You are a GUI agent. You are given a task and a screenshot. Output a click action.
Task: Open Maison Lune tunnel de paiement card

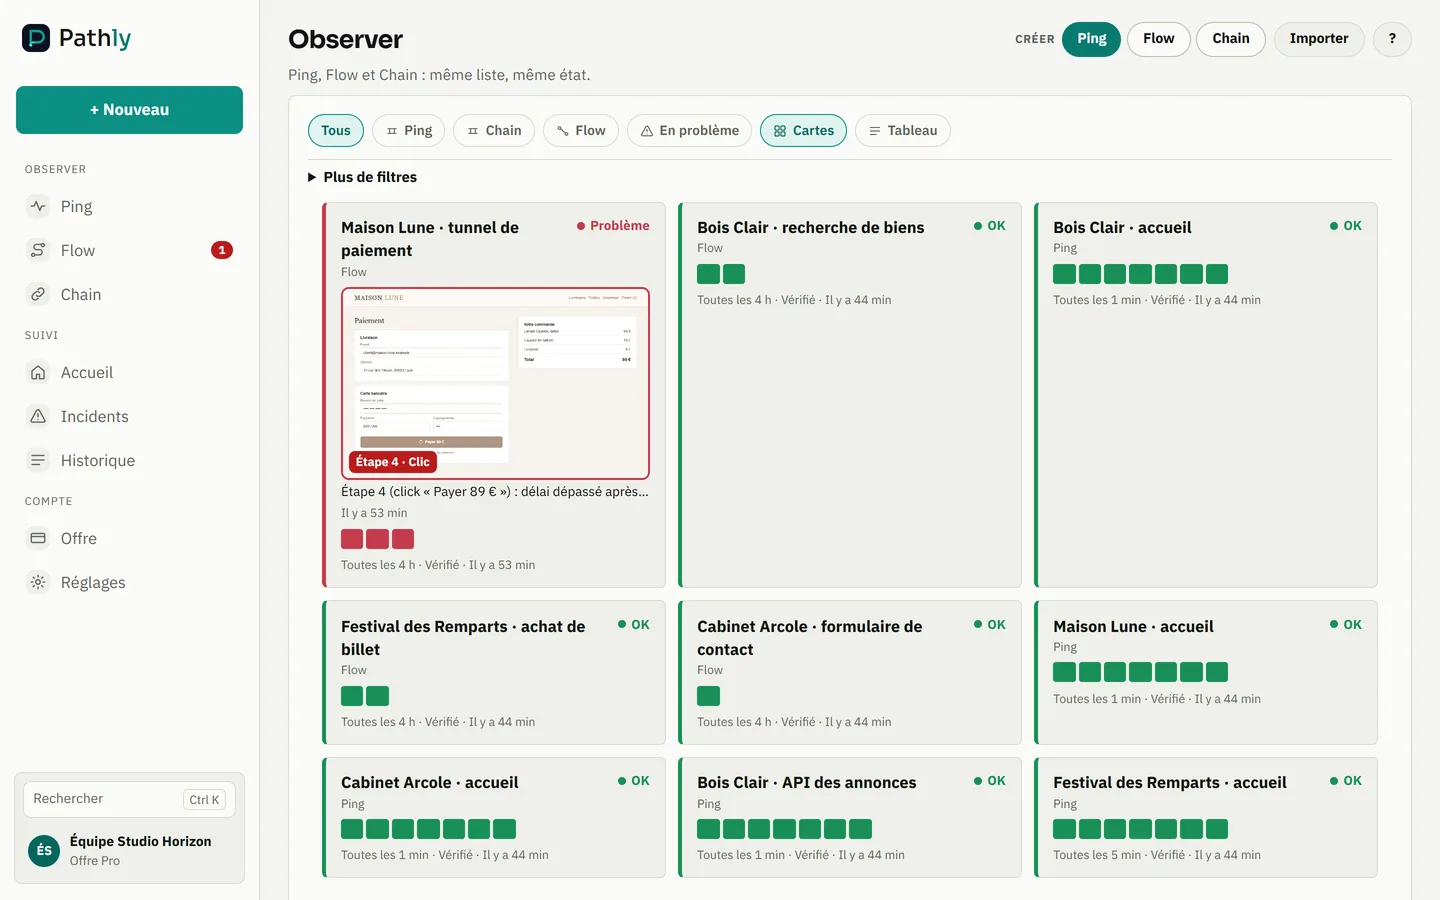[x=494, y=395]
